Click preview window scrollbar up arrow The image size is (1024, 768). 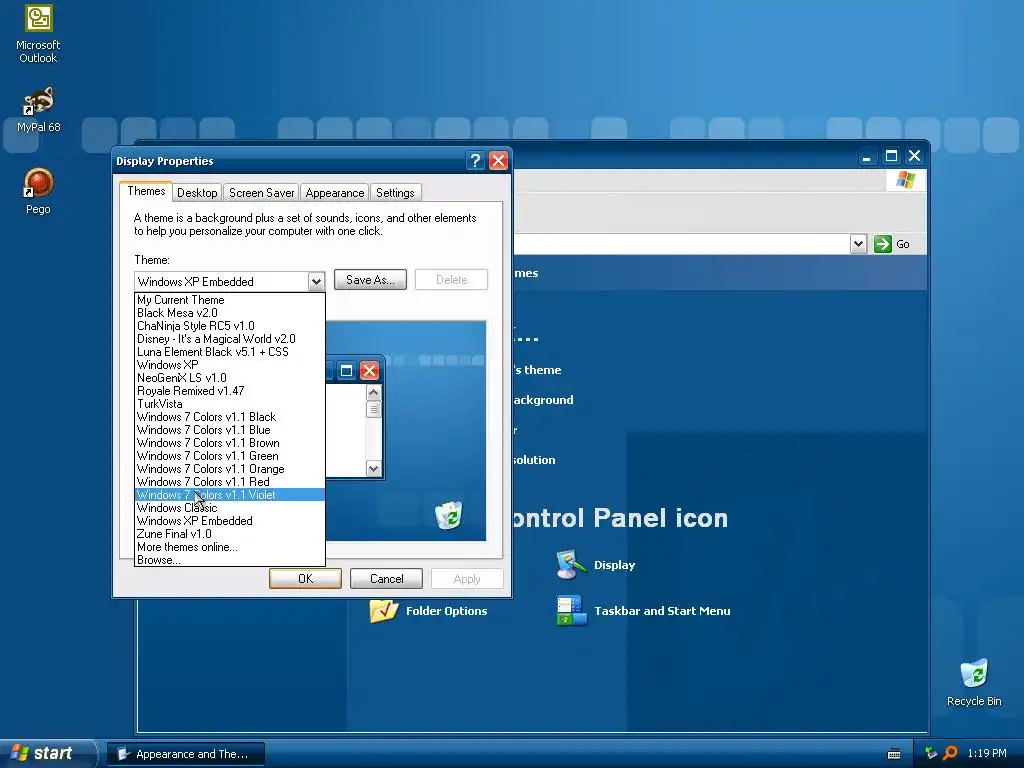(x=374, y=392)
